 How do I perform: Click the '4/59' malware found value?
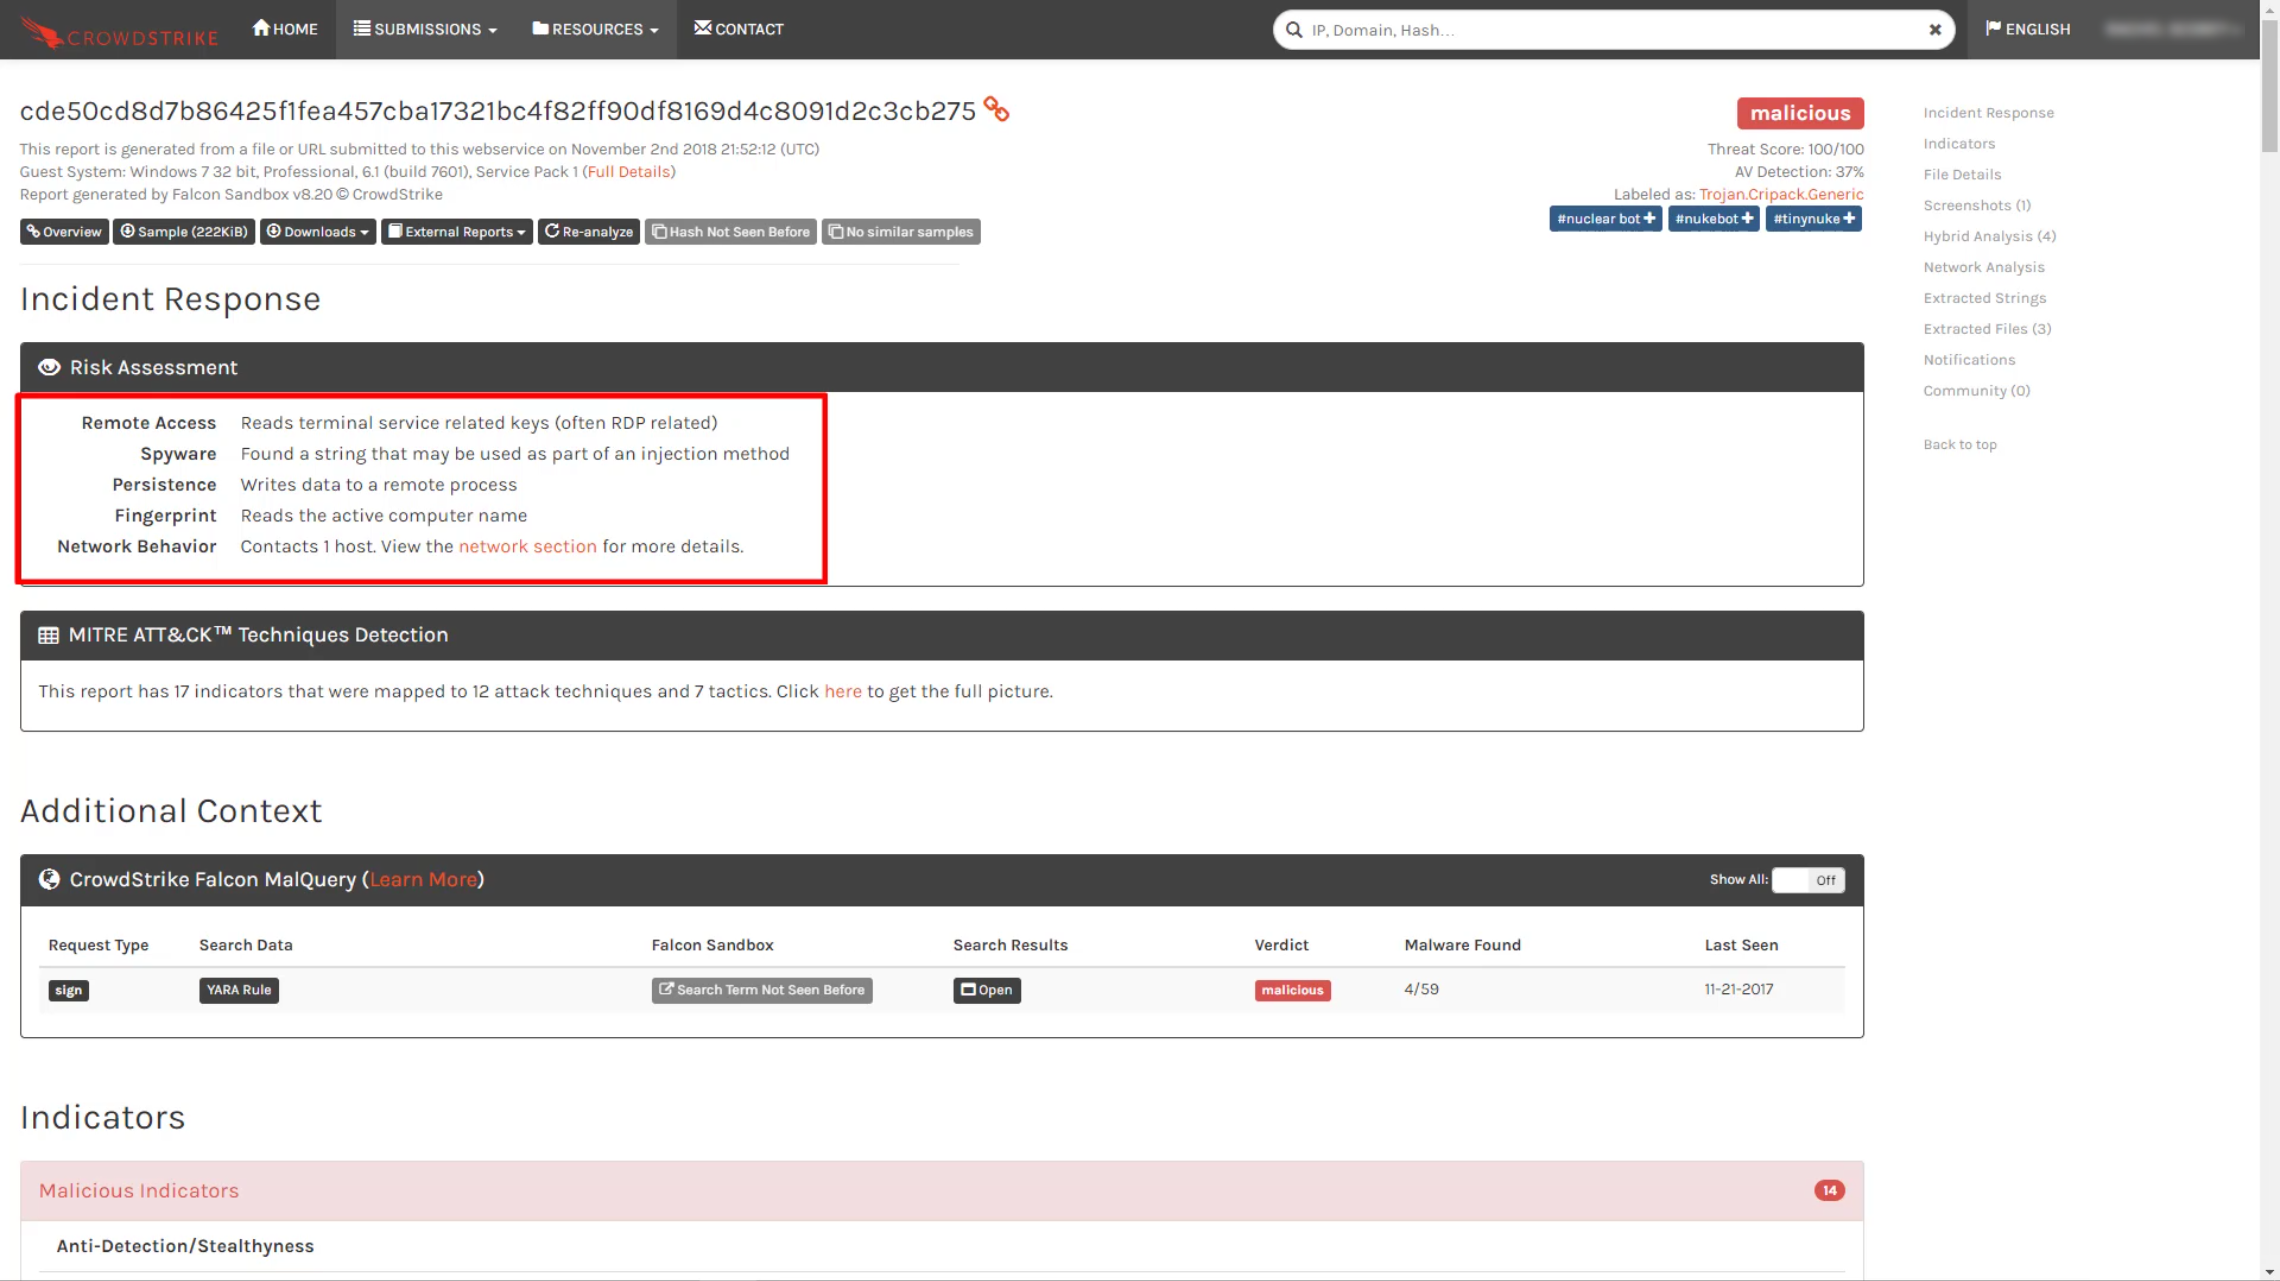1421,989
